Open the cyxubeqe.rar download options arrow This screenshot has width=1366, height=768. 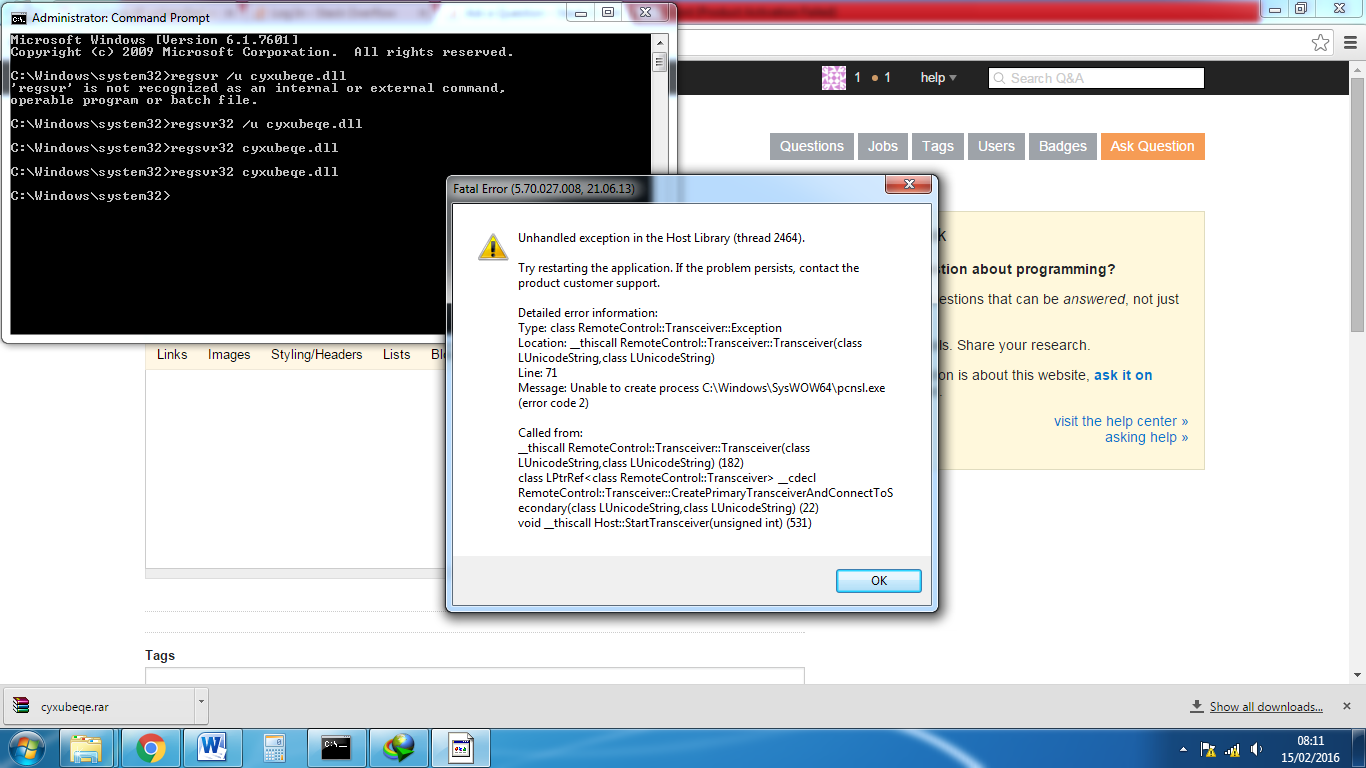point(201,702)
